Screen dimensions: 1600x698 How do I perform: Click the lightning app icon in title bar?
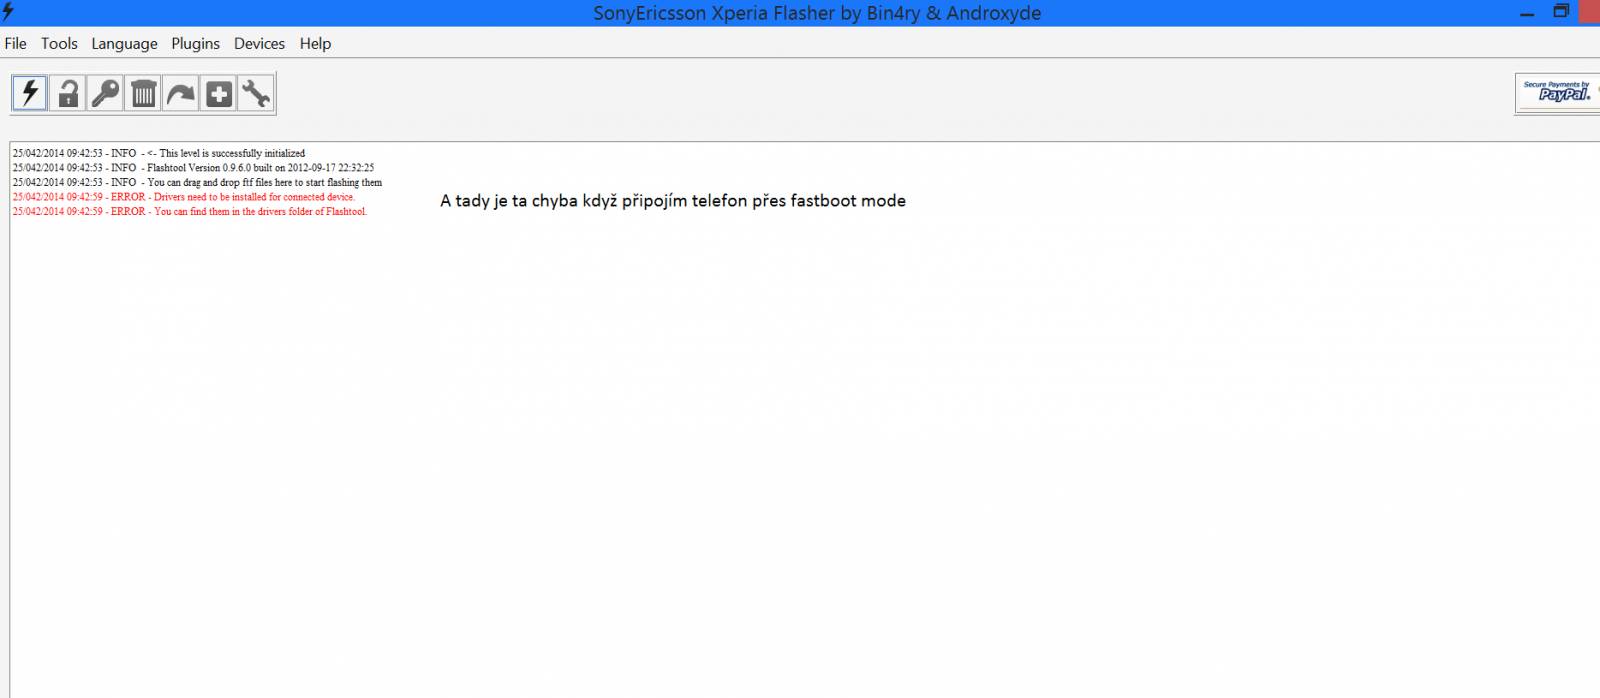click(x=8, y=12)
